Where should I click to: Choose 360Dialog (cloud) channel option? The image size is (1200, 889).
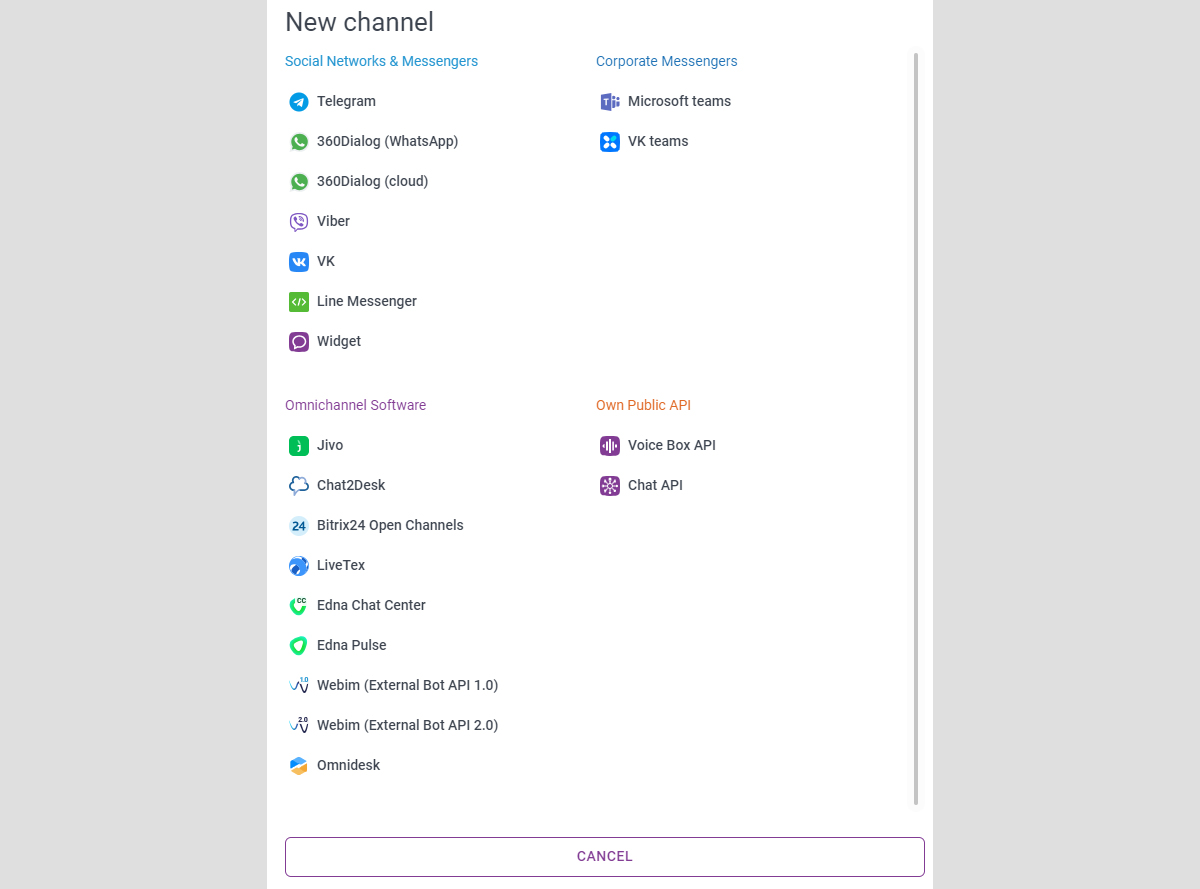[372, 182]
